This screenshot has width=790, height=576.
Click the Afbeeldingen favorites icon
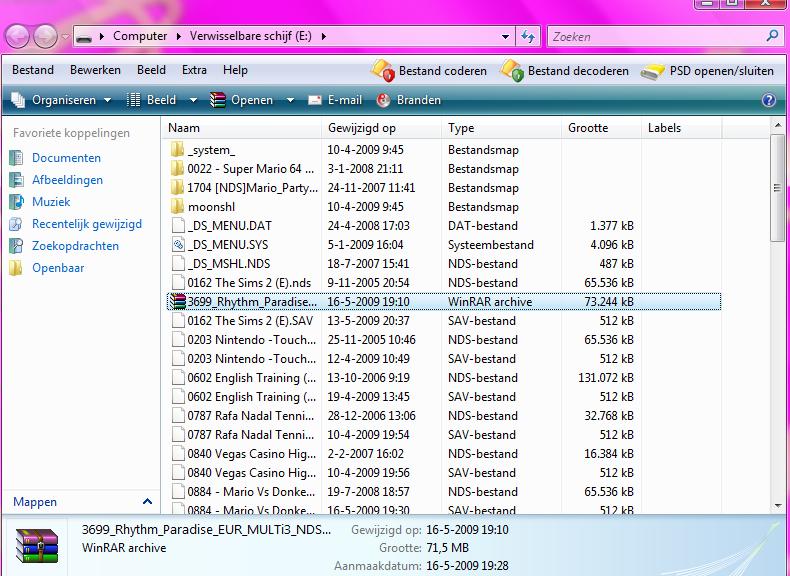16,180
